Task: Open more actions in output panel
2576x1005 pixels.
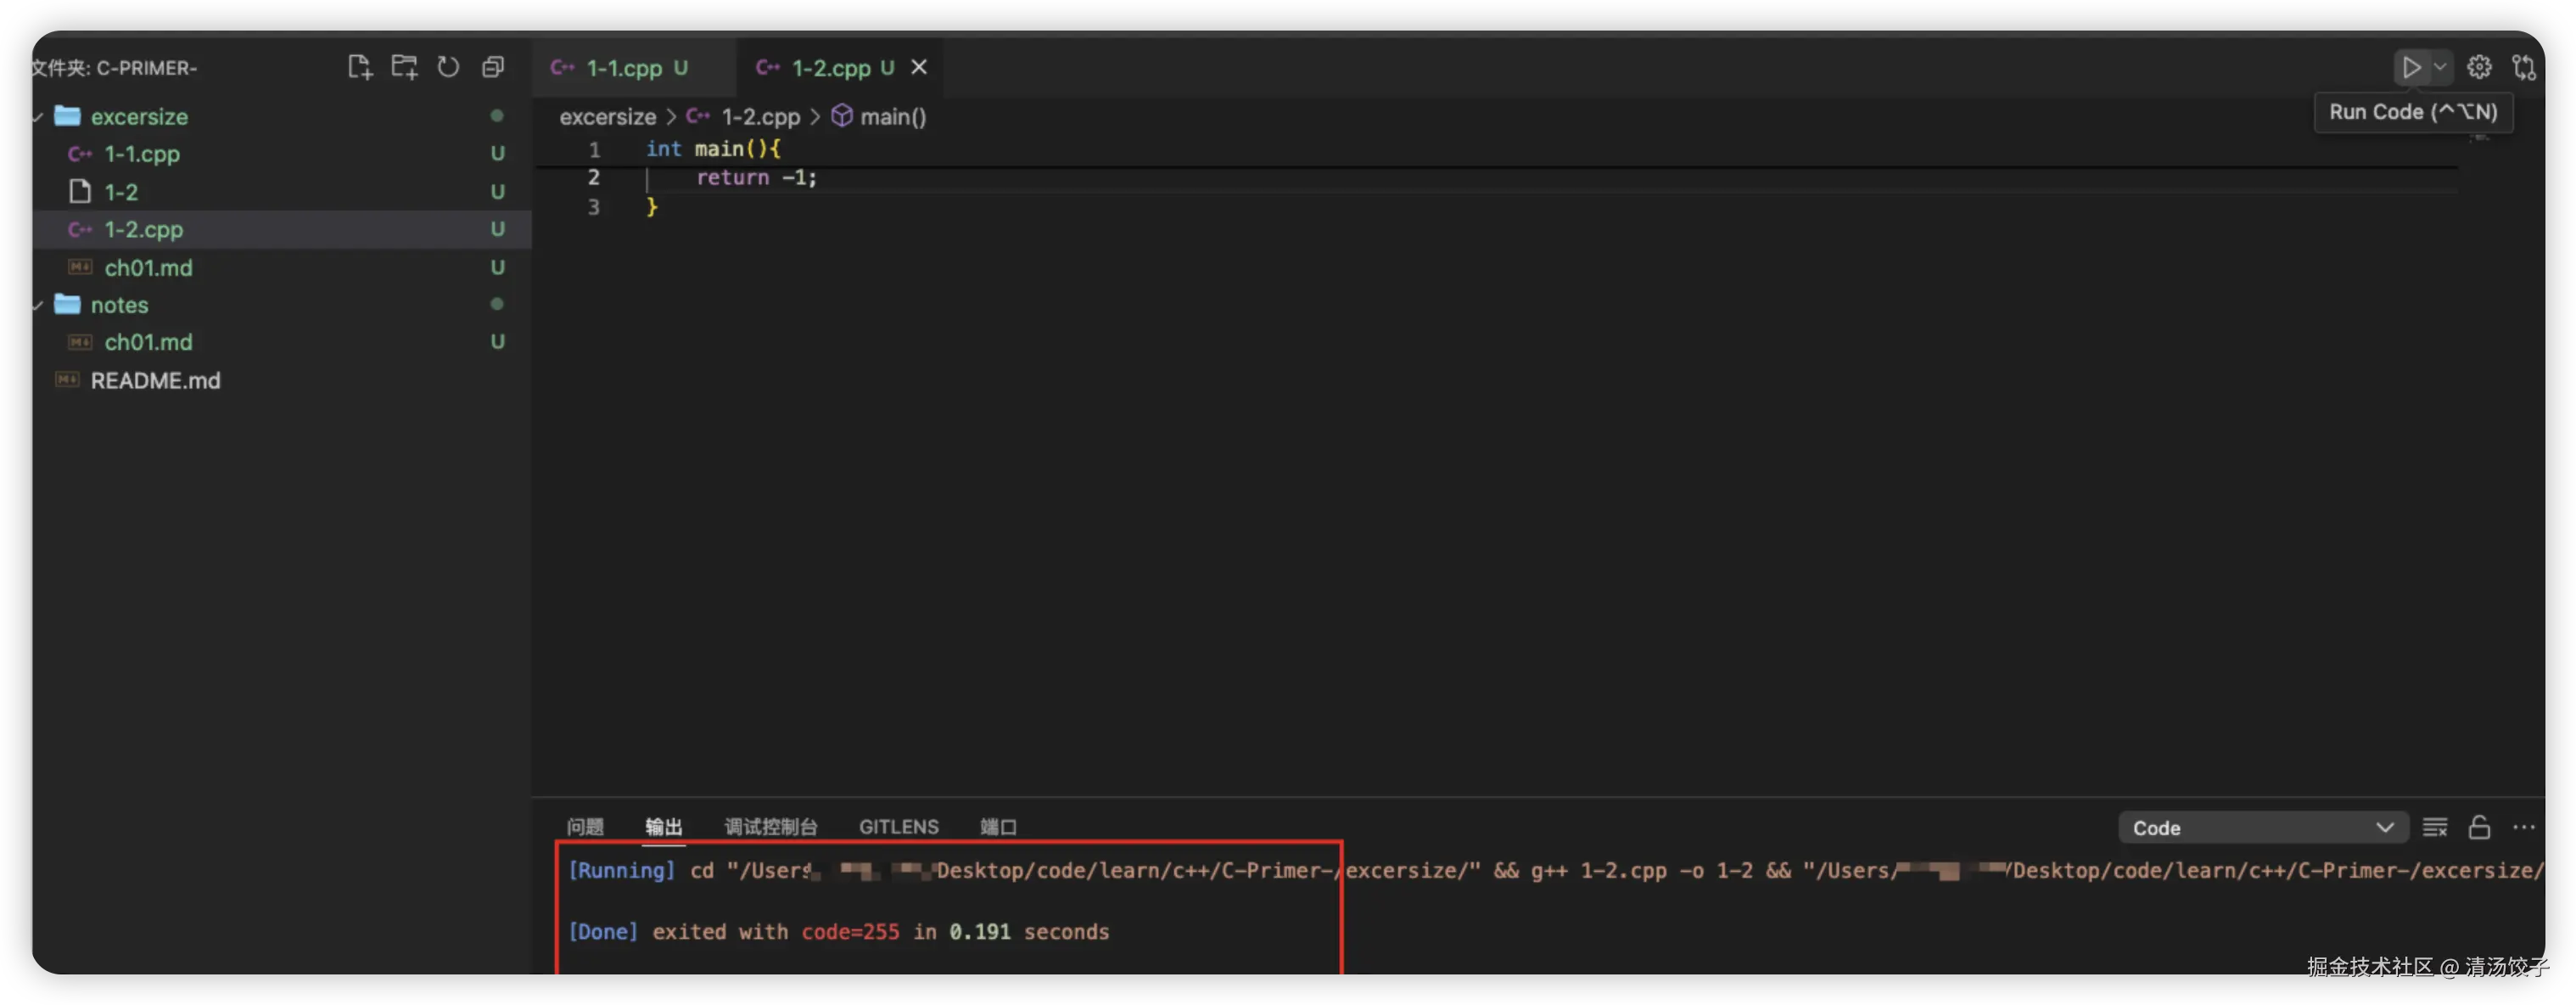Action: (x=2524, y=827)
